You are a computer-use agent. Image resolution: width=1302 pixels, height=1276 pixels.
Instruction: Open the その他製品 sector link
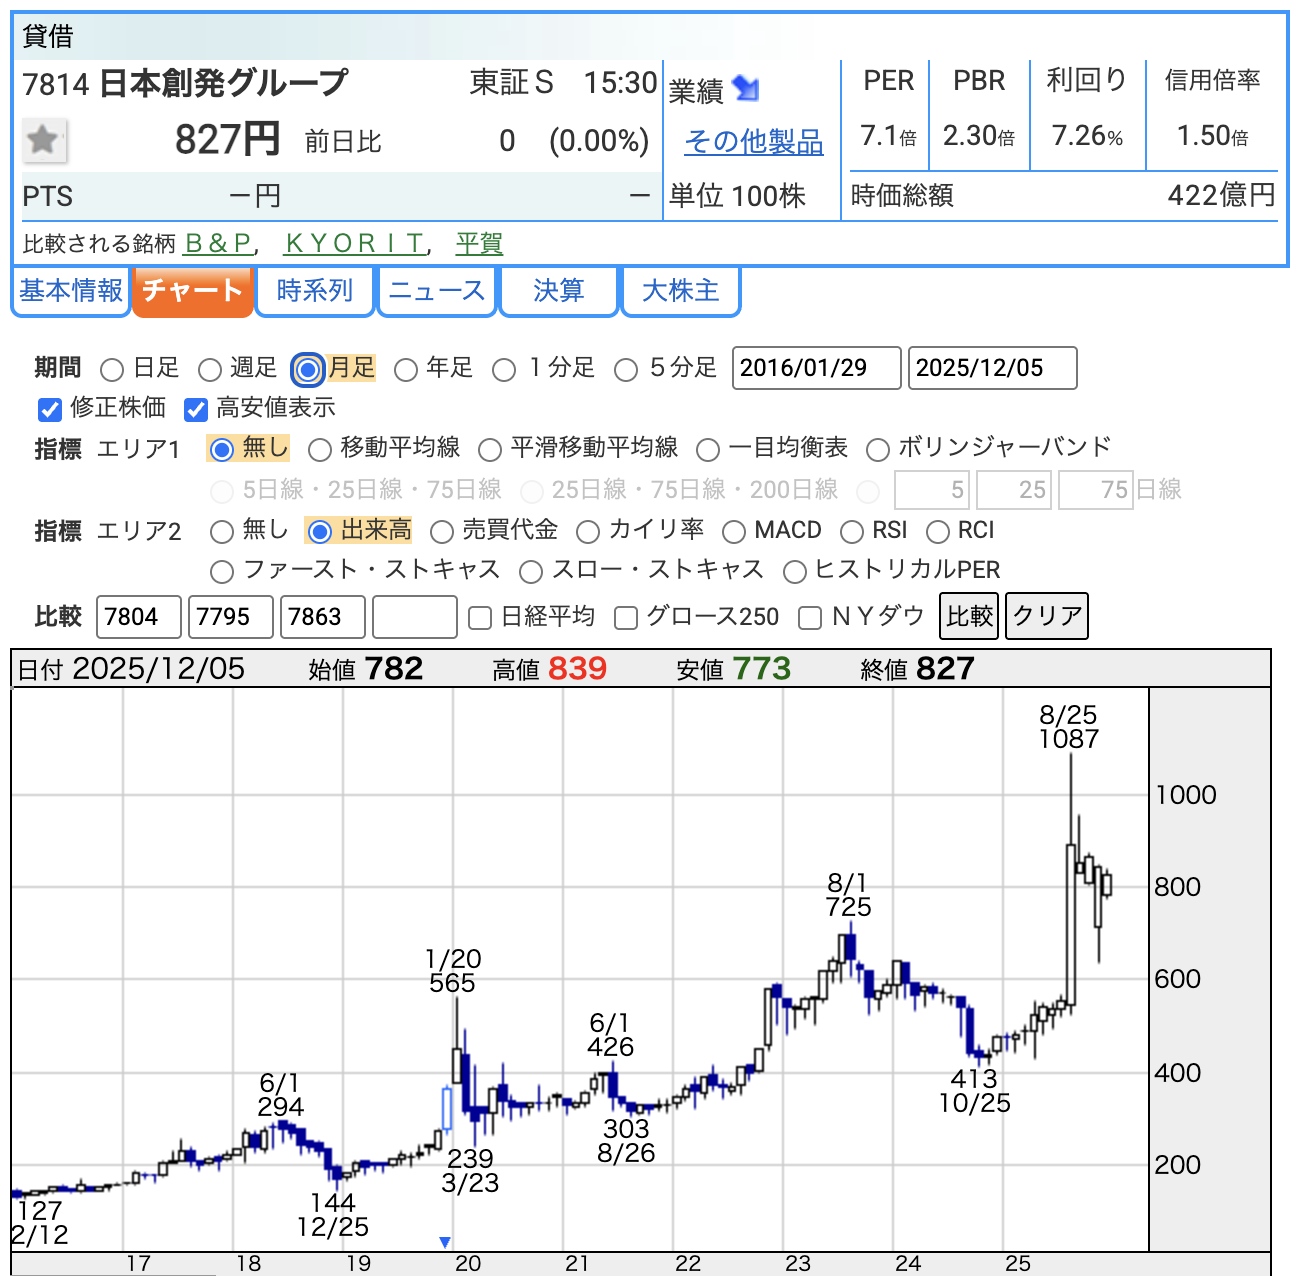click(754, 142)
